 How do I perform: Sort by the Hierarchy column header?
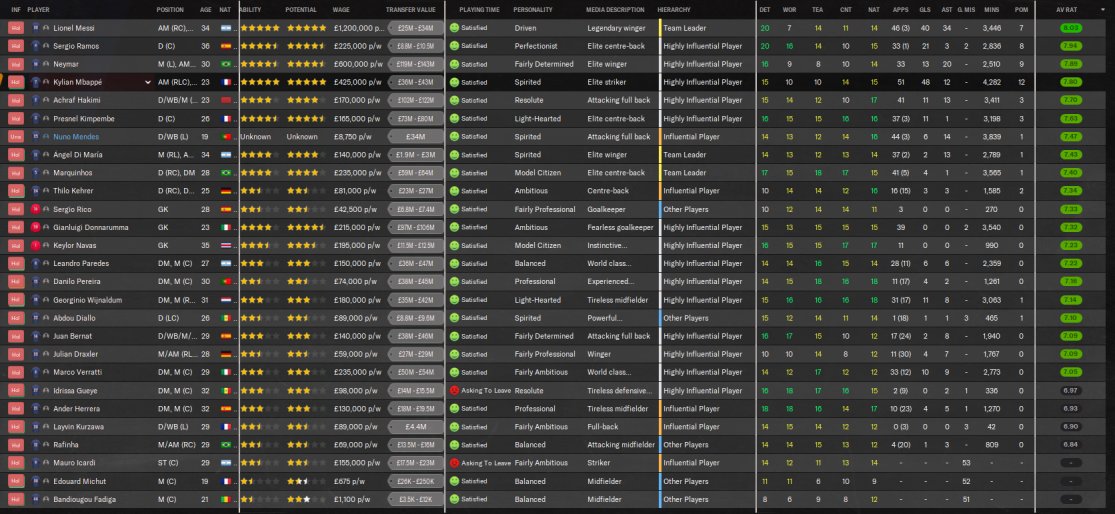point(673,10)
